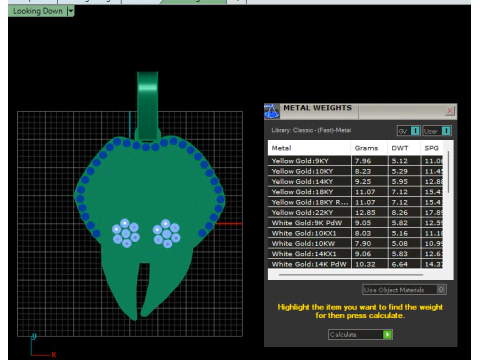Viewport: 480px width, 360px height.
Task: Select the White Gold:10KX1 row
Action: click(355, 233)
